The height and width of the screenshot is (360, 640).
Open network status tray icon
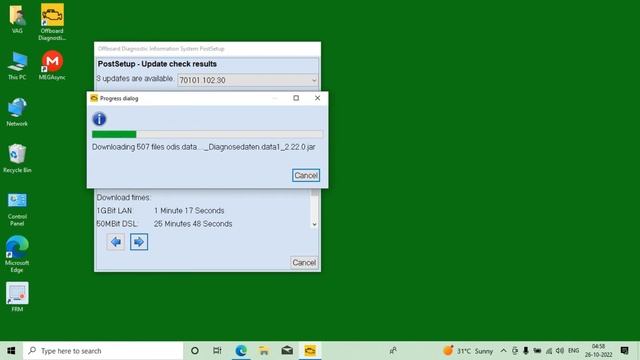pos(549,351)
